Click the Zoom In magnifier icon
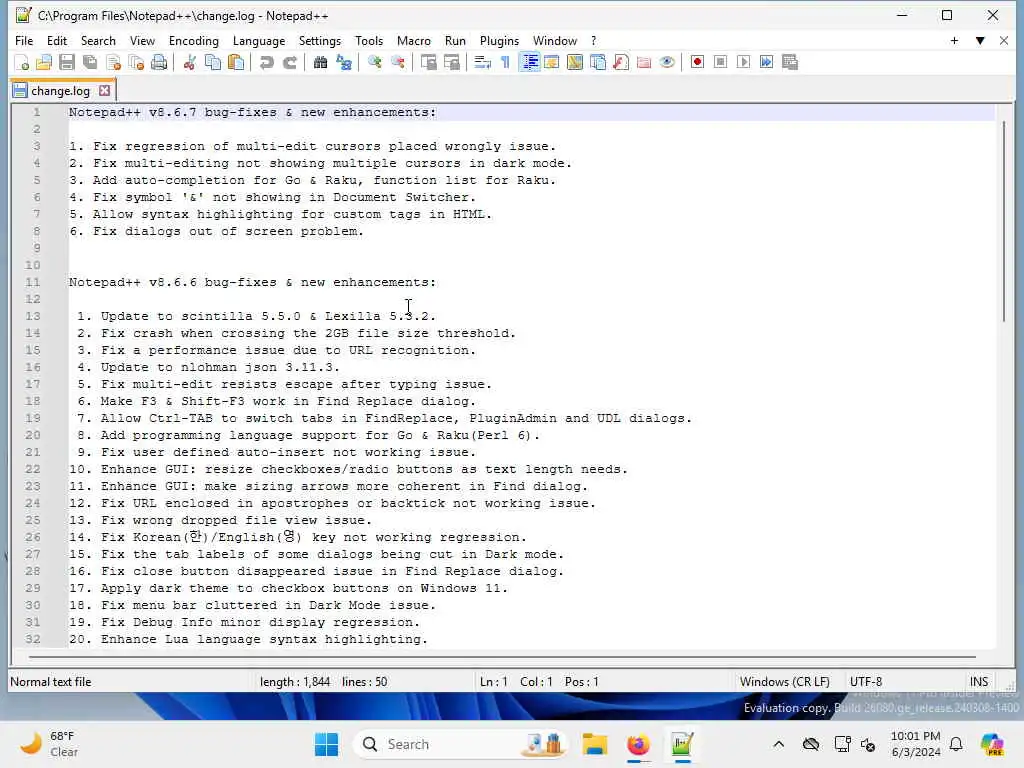 pos(374,63)
